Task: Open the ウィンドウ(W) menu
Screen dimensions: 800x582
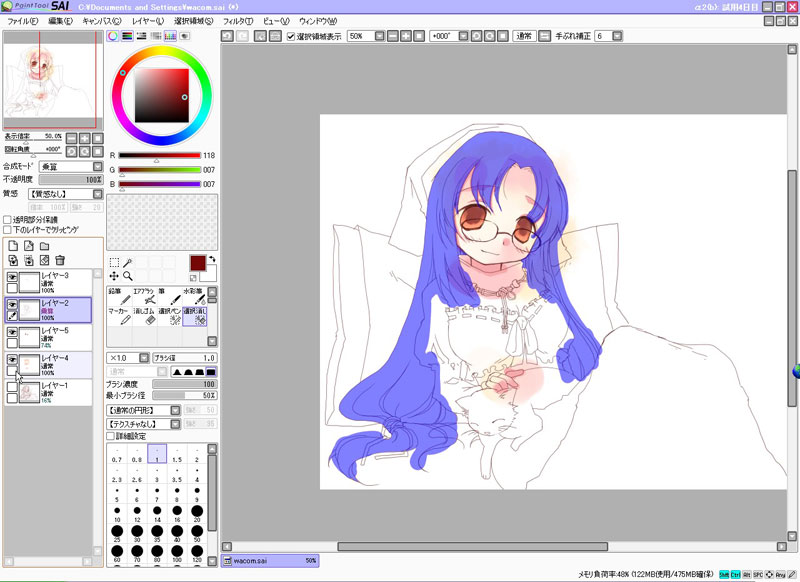Action: [318, 21]
